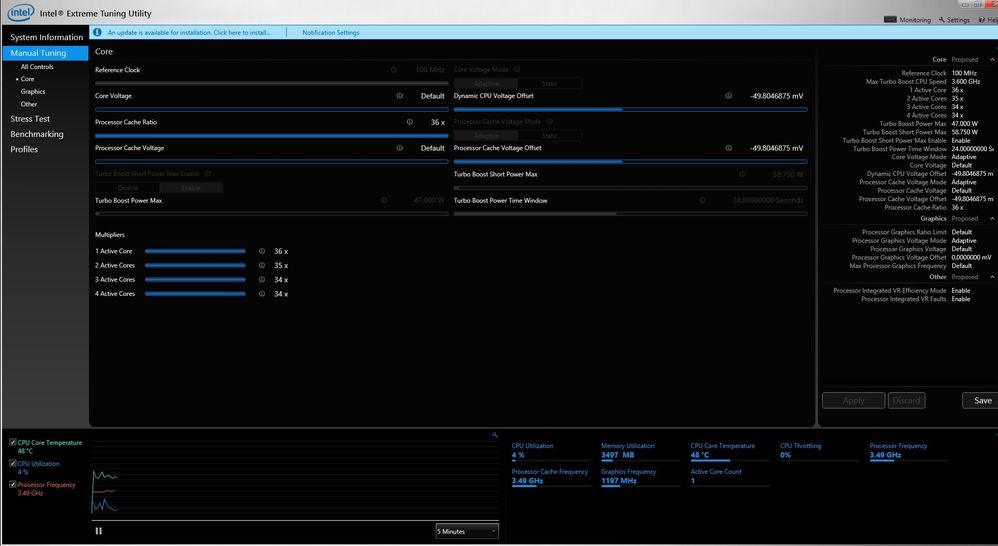Click the CPU Throttling monitor tile
The height and width of the screenshot is (546, 998).
819,451
